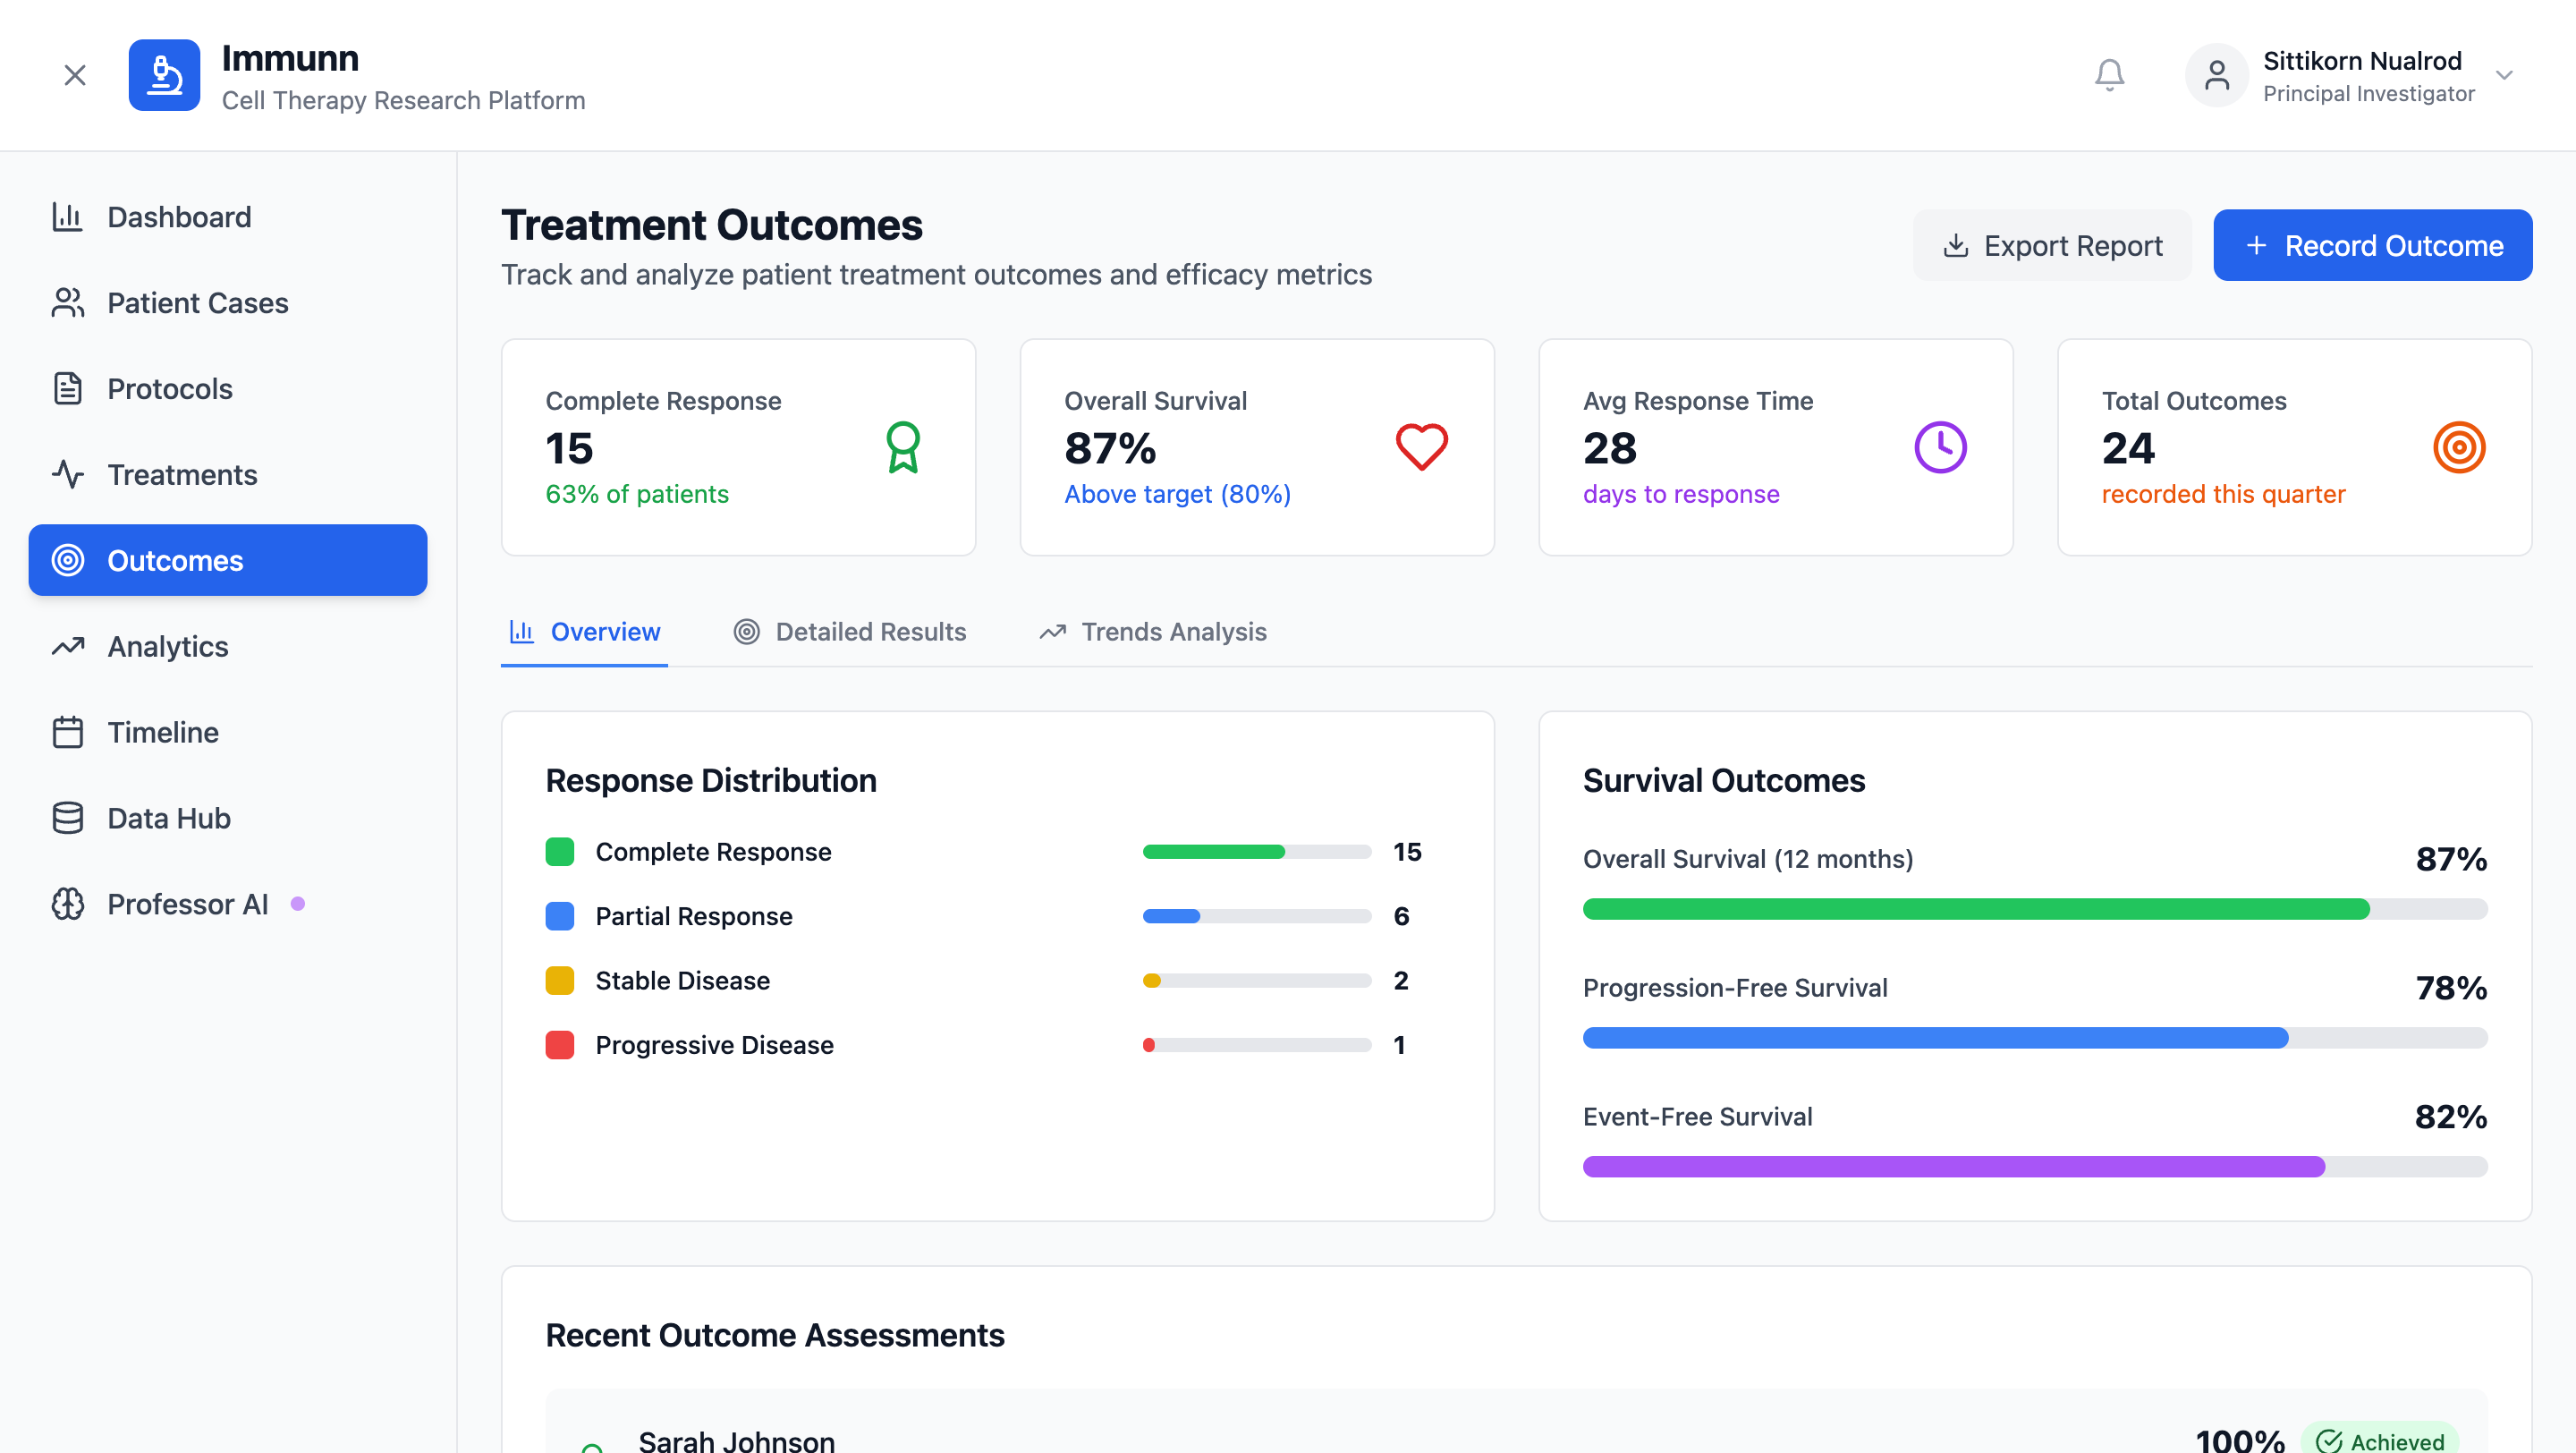Close the sidebar with X icon
2576x1453 pixels.
[x=75, y=75]
